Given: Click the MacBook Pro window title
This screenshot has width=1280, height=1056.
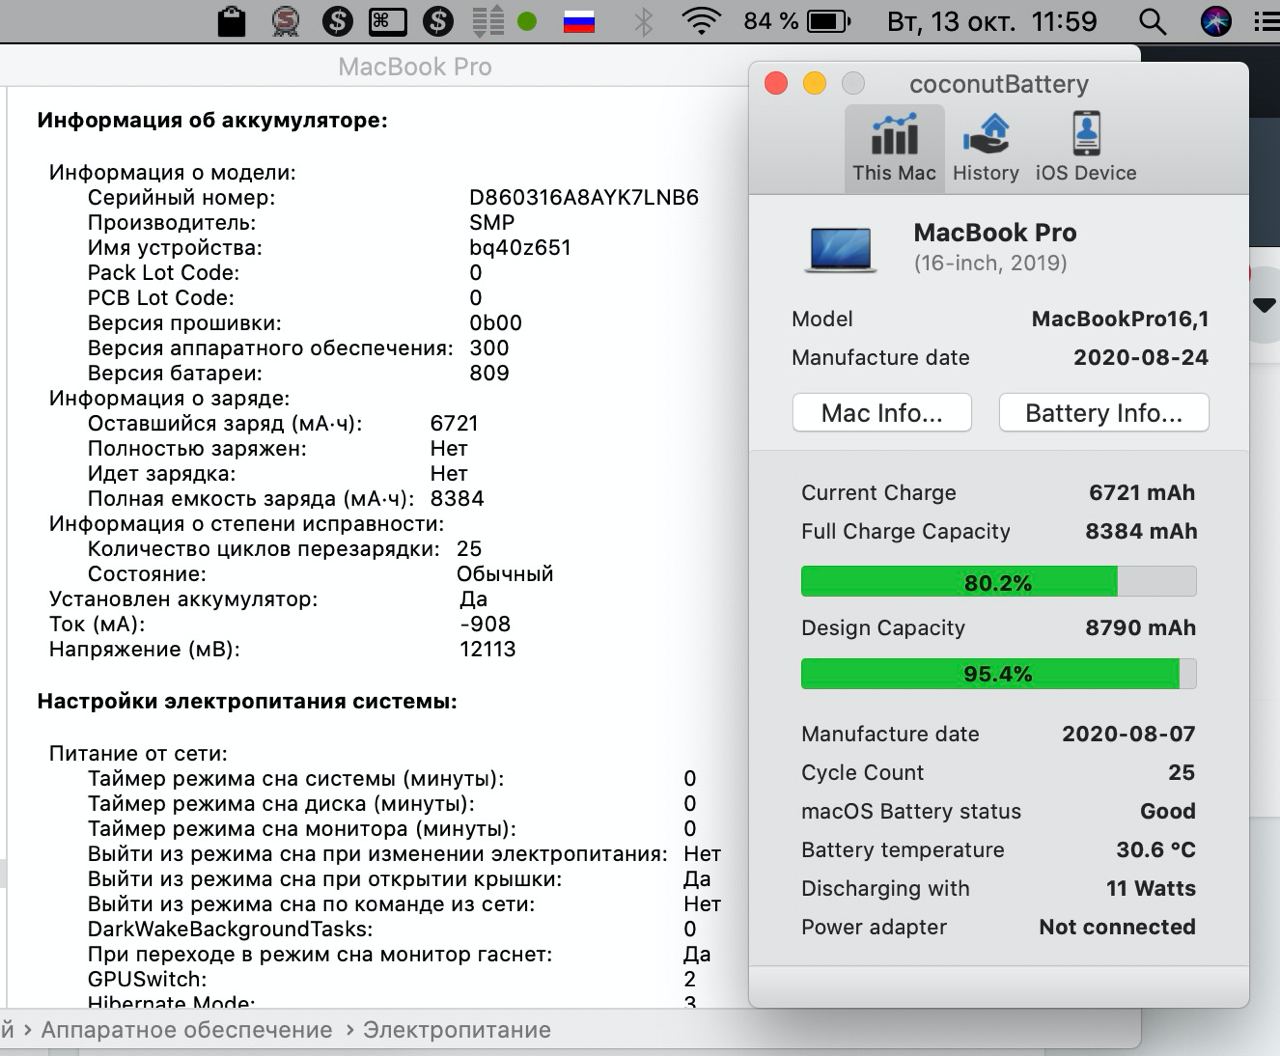Looking at the screenshot, I should (415, 67).
